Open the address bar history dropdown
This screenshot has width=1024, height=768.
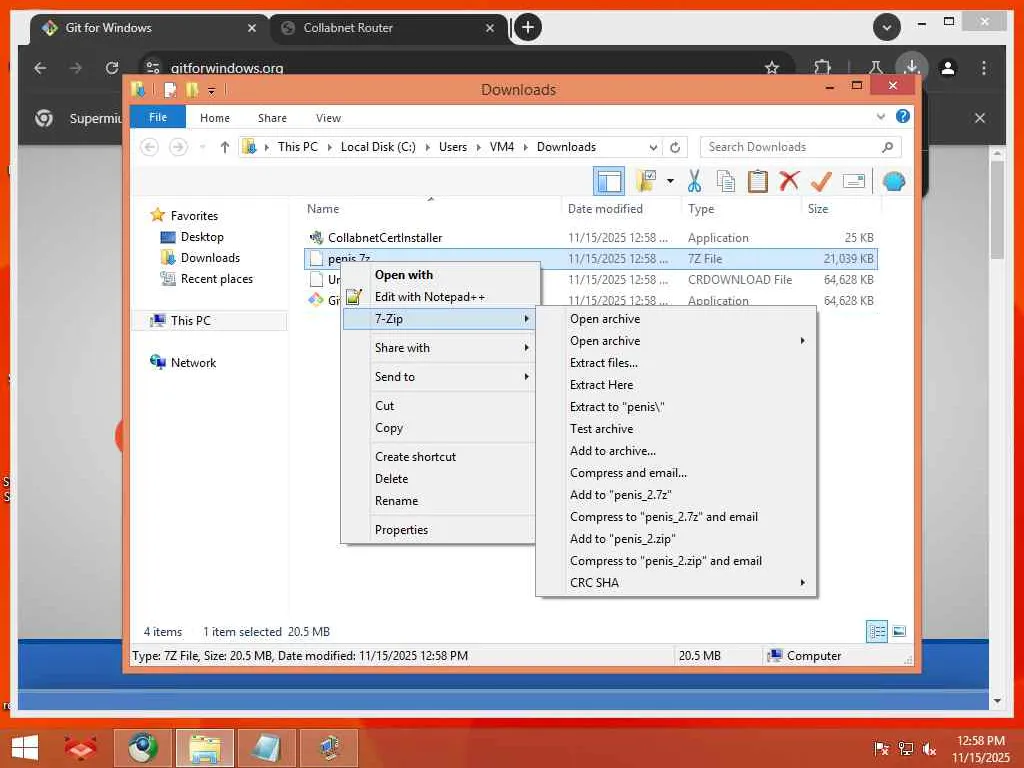click(653, 147)
